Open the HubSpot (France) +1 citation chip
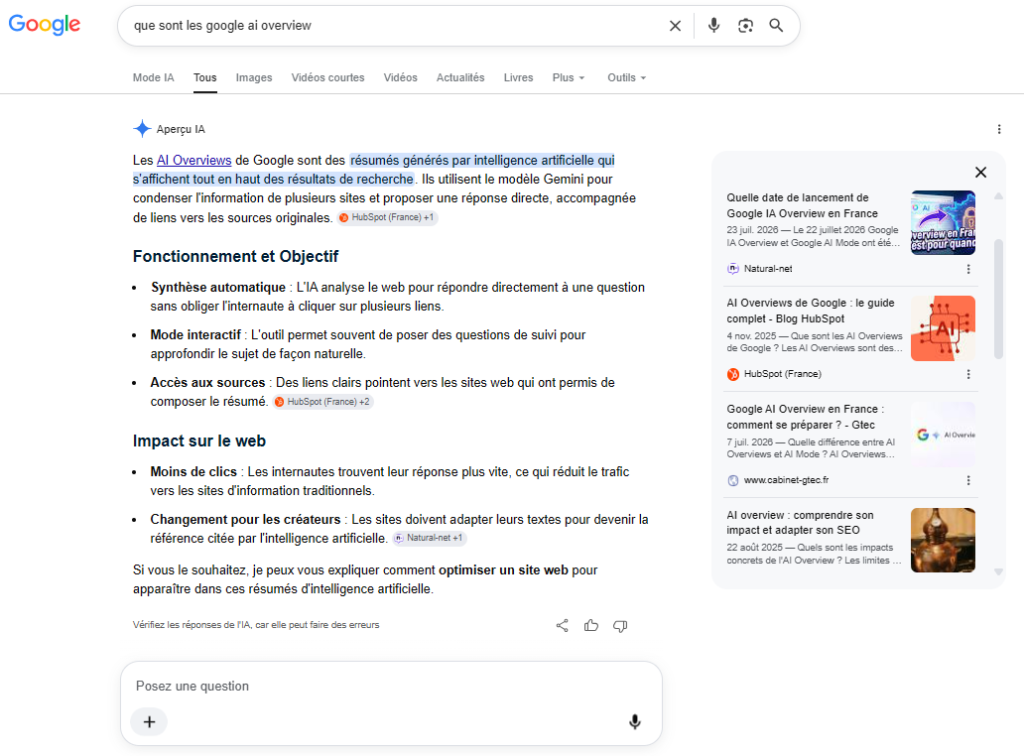 click(387, 217)
